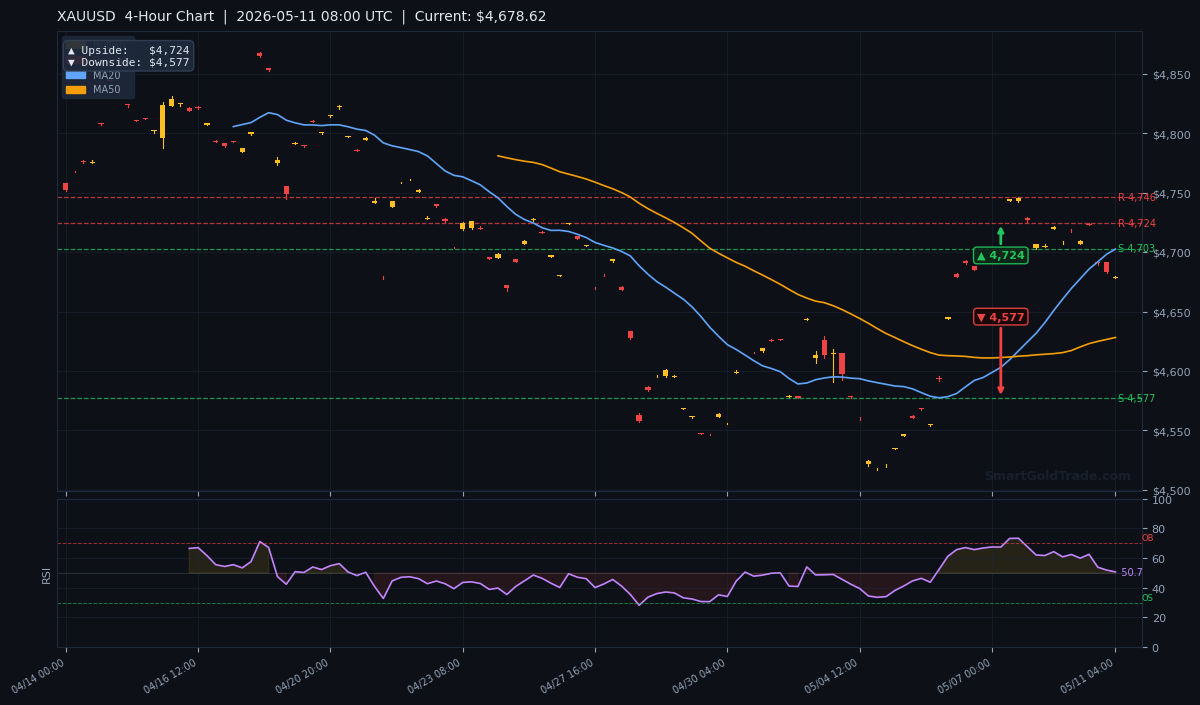Select the MA50 legend label
Image resolution: width=1200 pixels, height=705 pixels.
point(107,90)
